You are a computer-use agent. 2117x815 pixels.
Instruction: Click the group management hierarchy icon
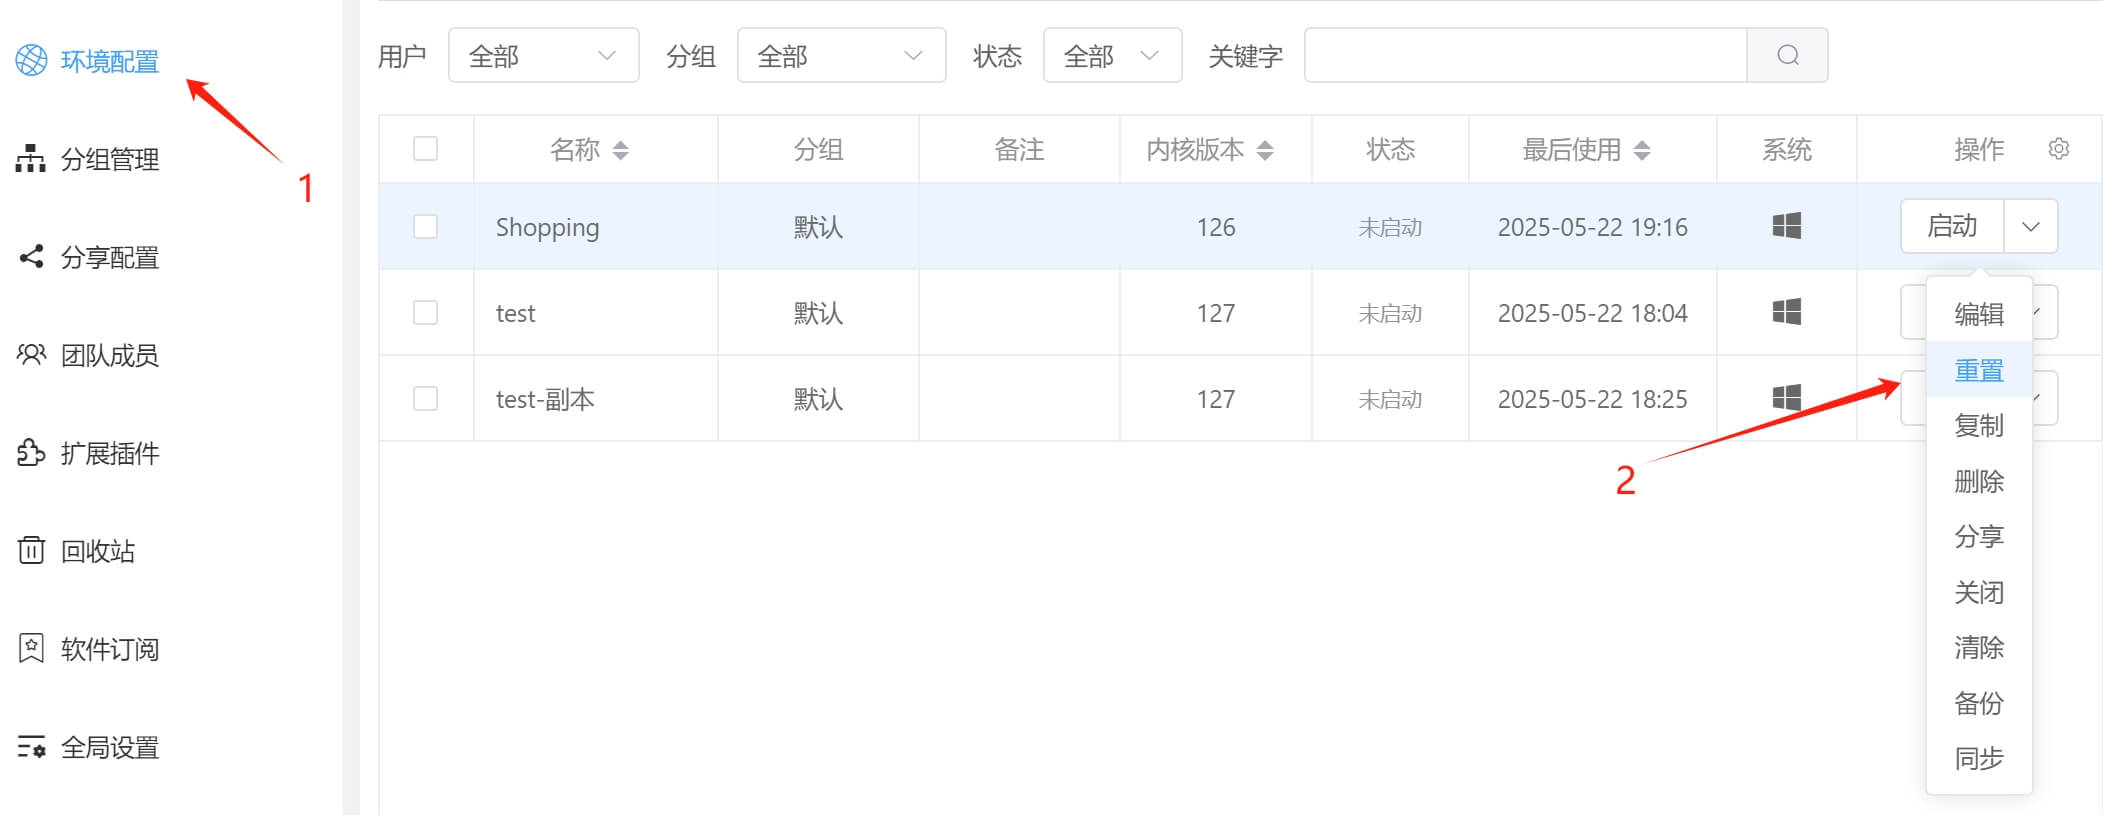coord(31,159)
